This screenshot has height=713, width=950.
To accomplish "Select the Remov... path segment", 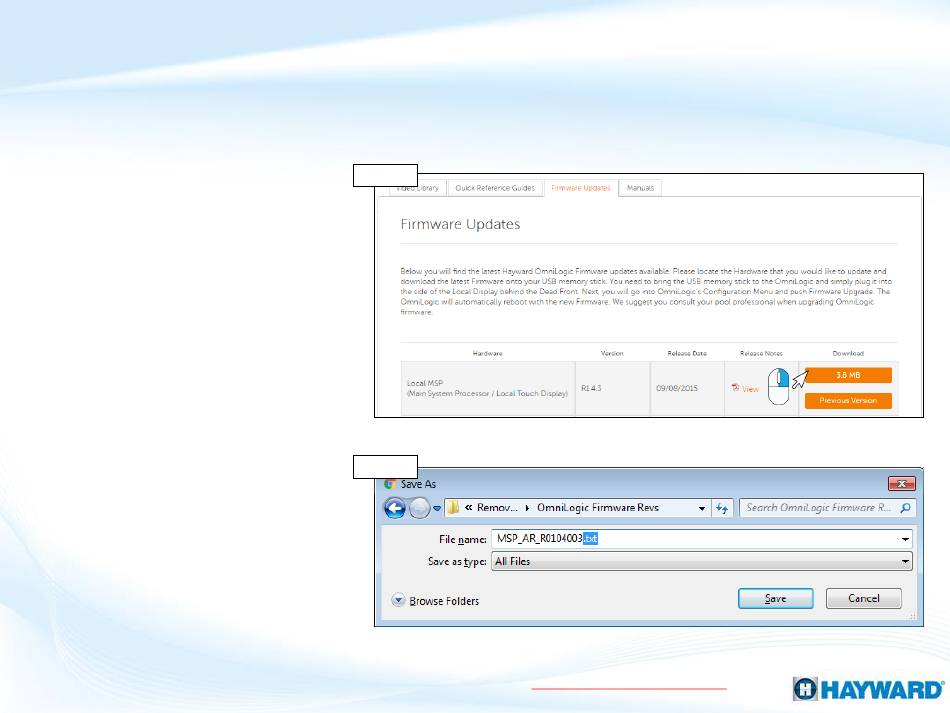I will [497, 508].
